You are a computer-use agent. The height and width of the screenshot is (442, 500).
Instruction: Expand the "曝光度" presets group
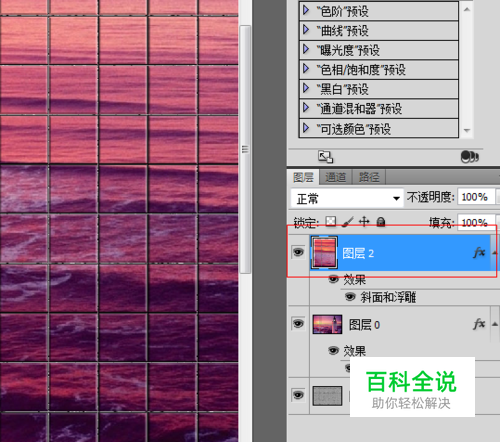306,49
